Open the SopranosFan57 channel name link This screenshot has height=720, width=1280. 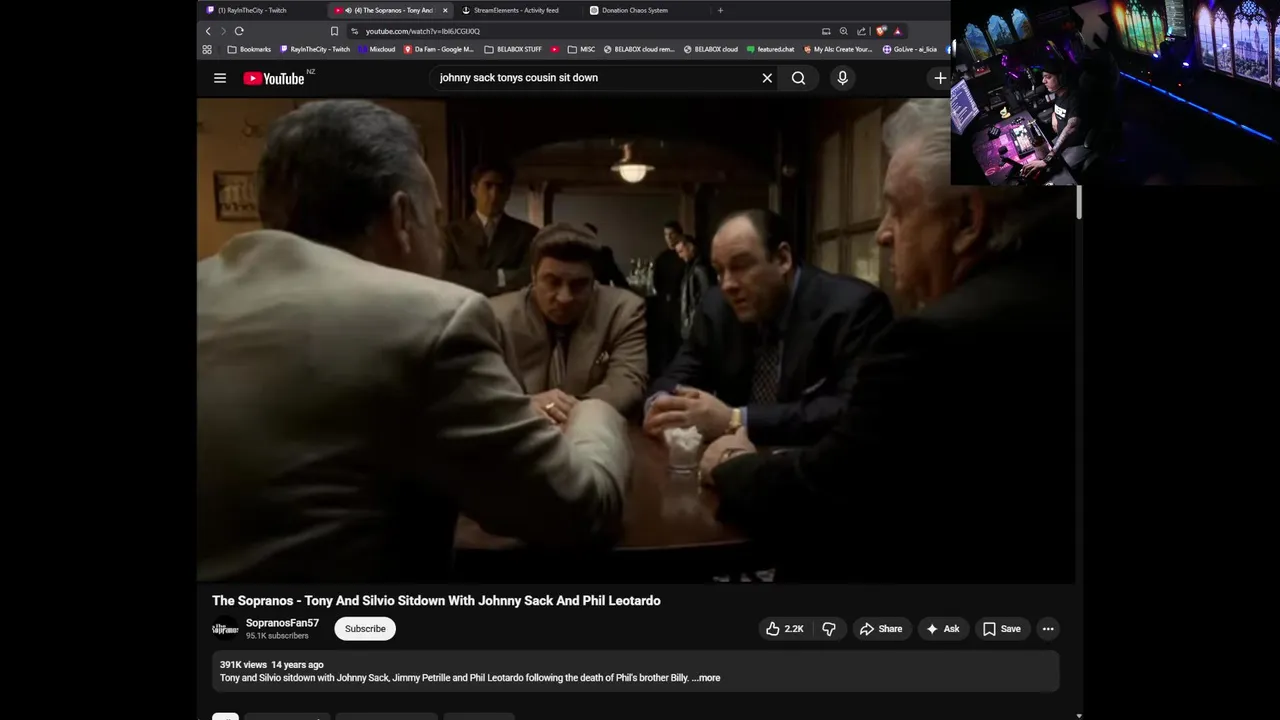click(282, 623)
